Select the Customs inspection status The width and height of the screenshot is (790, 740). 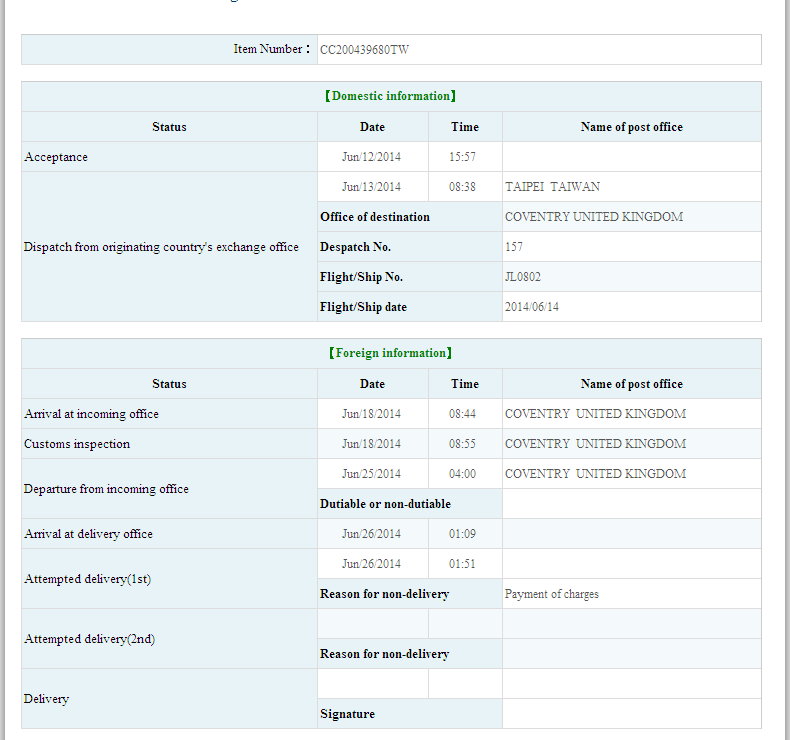(x=77, y=444)
